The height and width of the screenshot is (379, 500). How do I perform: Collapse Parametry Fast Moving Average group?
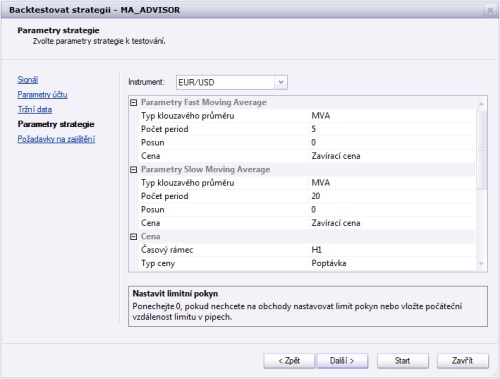point(134,103)
